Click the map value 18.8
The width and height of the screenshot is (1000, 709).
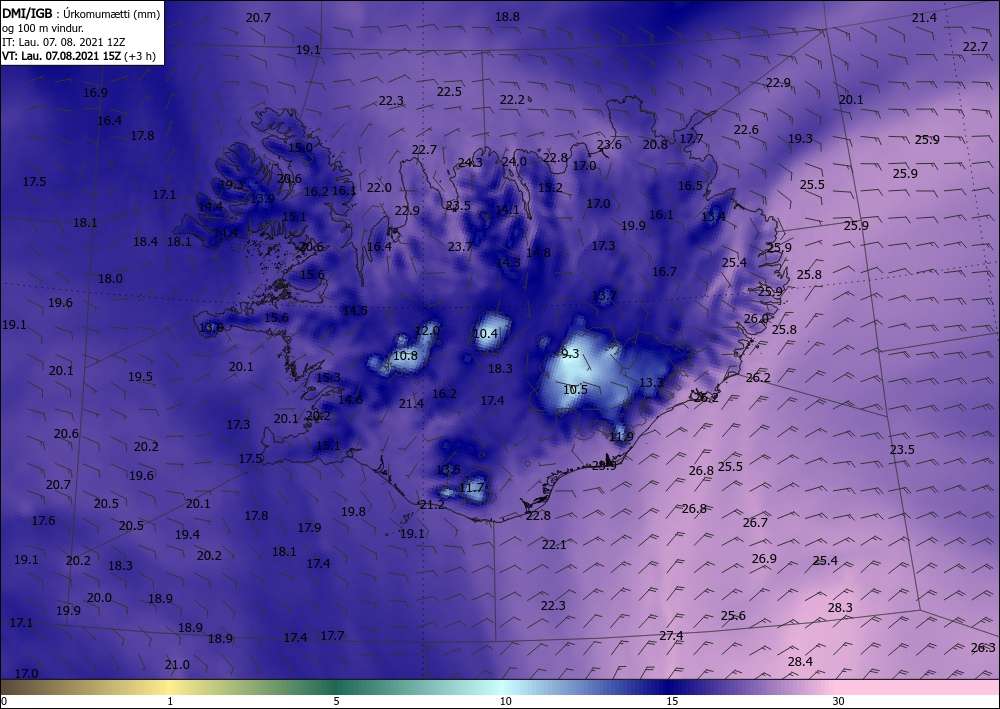point(508,17)
